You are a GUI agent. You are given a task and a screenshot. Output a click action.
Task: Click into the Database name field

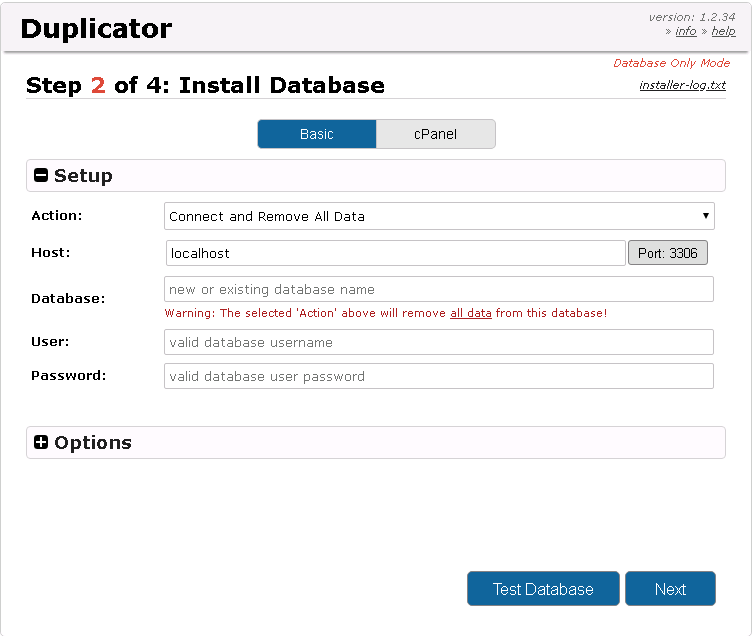click(439, 289)
